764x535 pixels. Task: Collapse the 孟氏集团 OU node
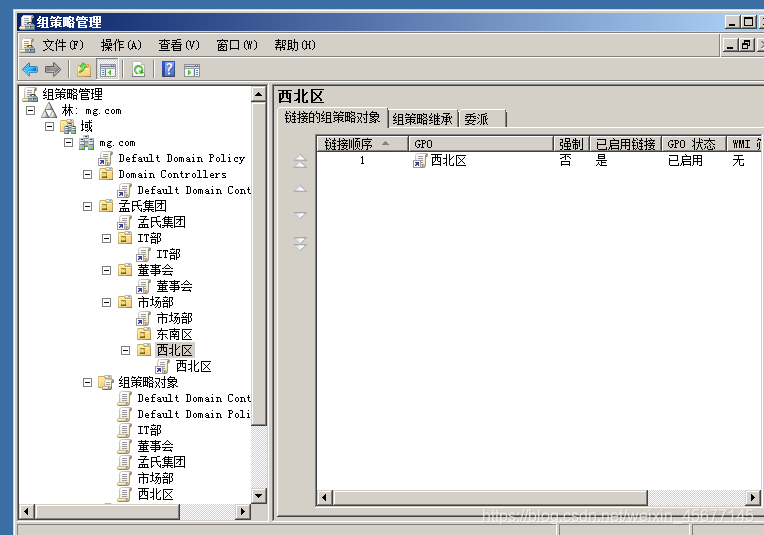click(x=87, y=207)
